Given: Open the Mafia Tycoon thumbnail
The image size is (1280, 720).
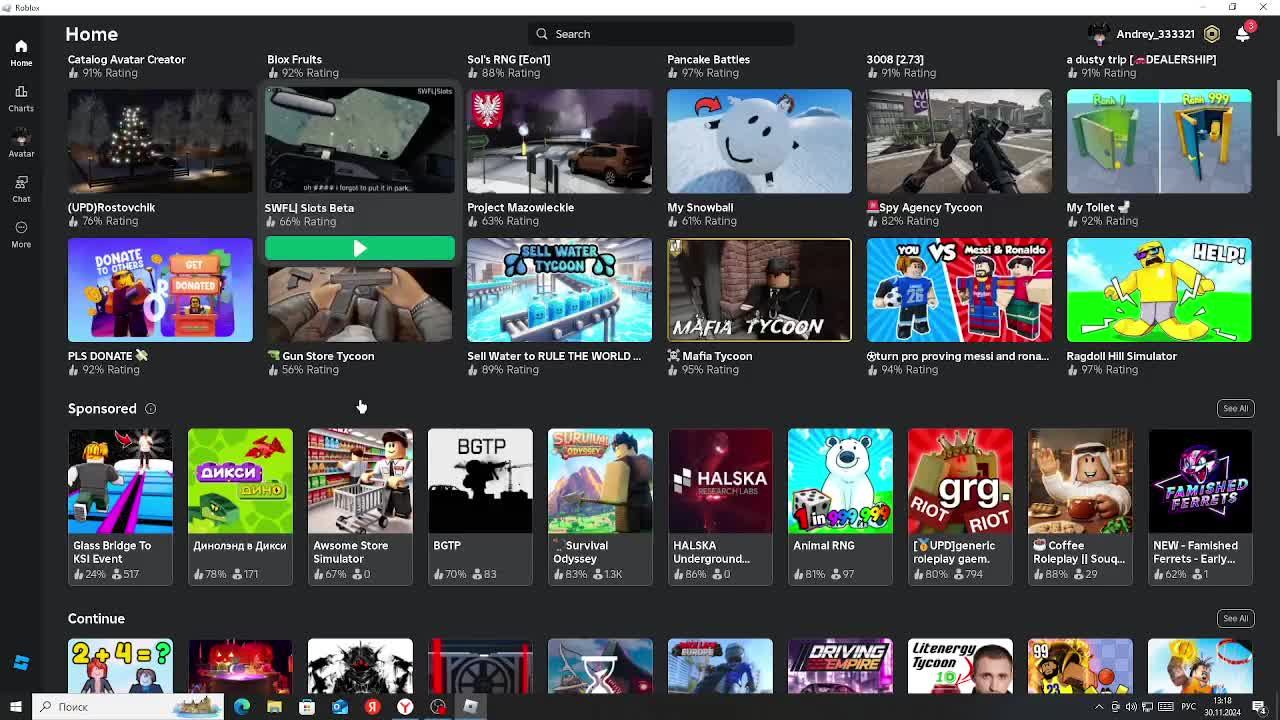Looking at the screenshot, I should point(760,290).
